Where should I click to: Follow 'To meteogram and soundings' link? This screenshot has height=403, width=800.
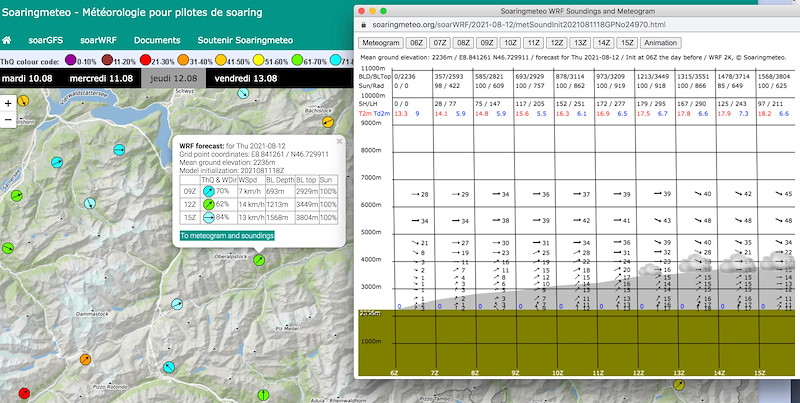coord(227,236)
